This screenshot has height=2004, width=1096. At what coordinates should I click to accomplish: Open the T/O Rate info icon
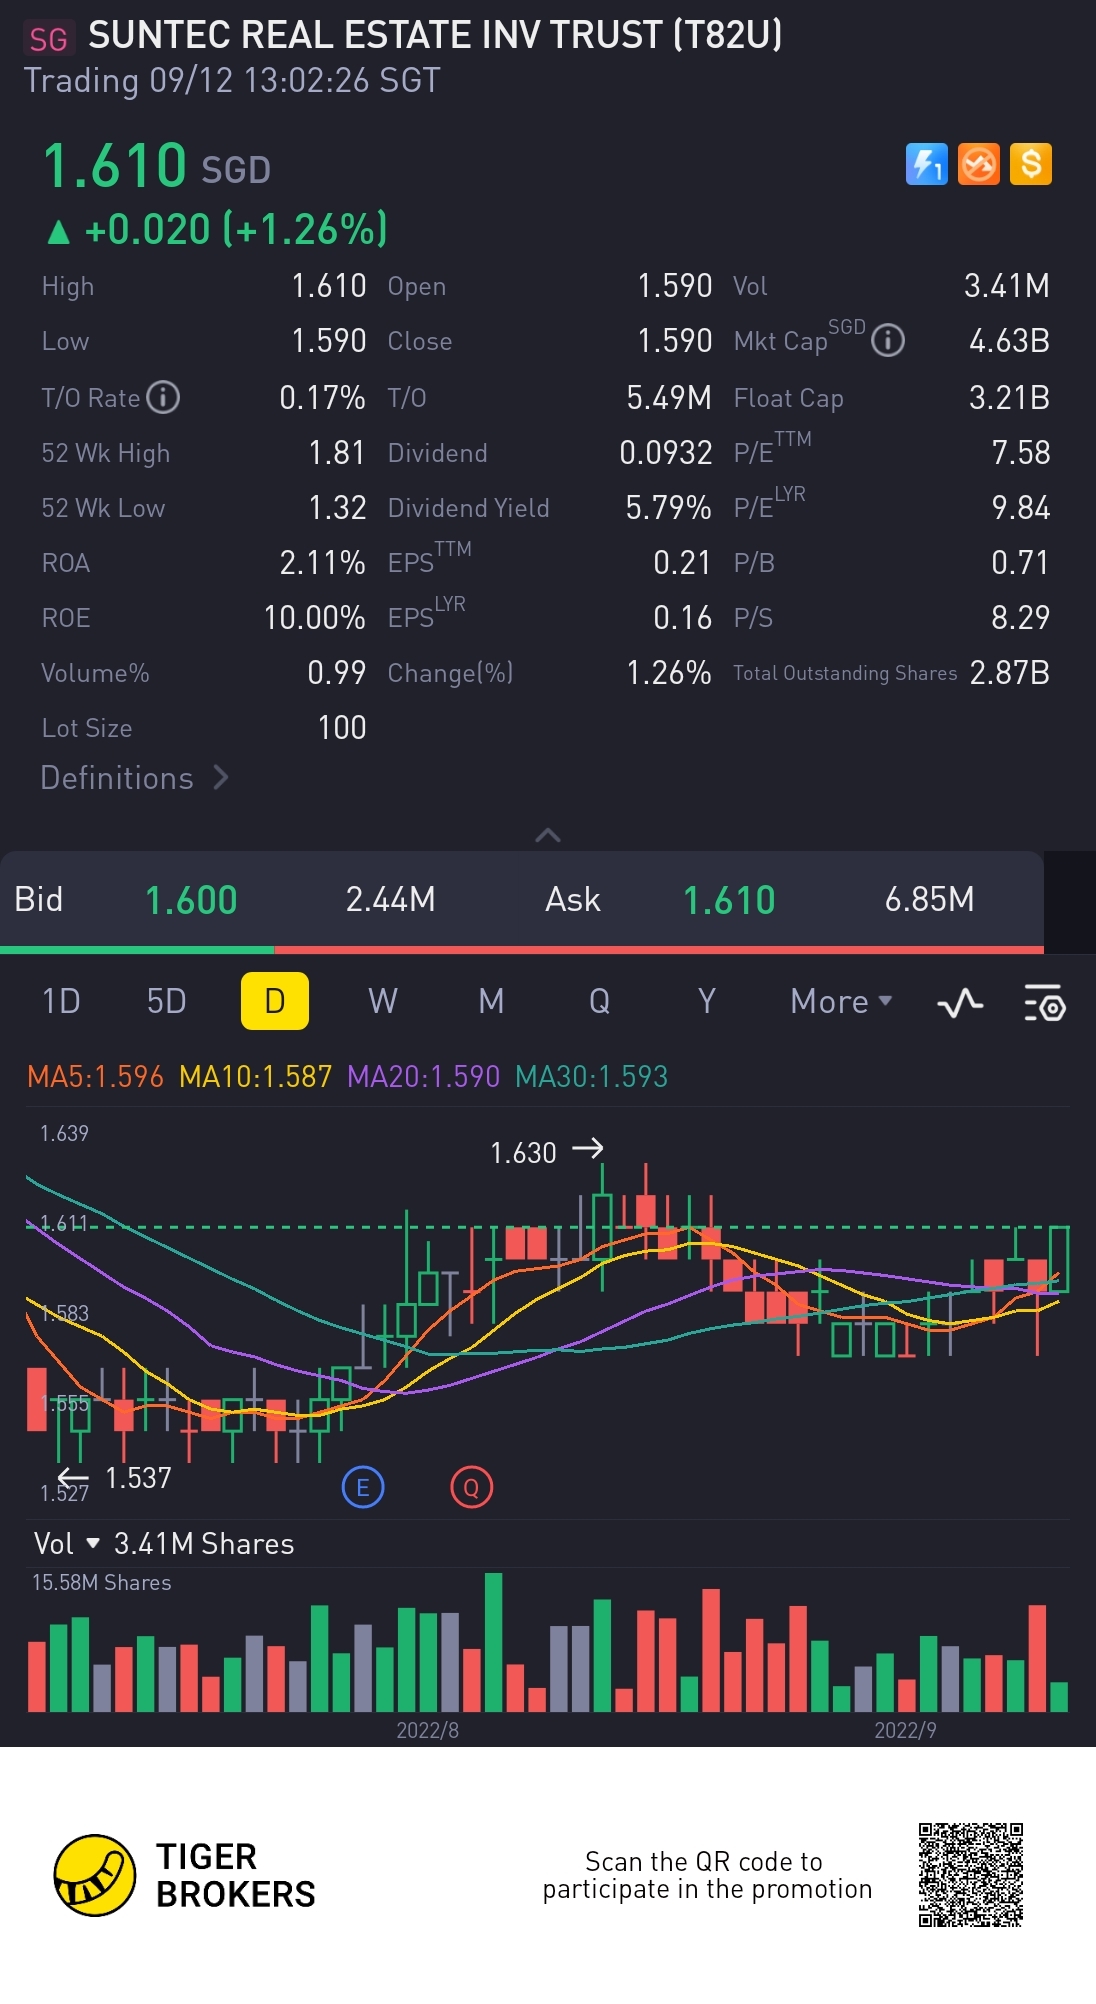coord(163,397)
